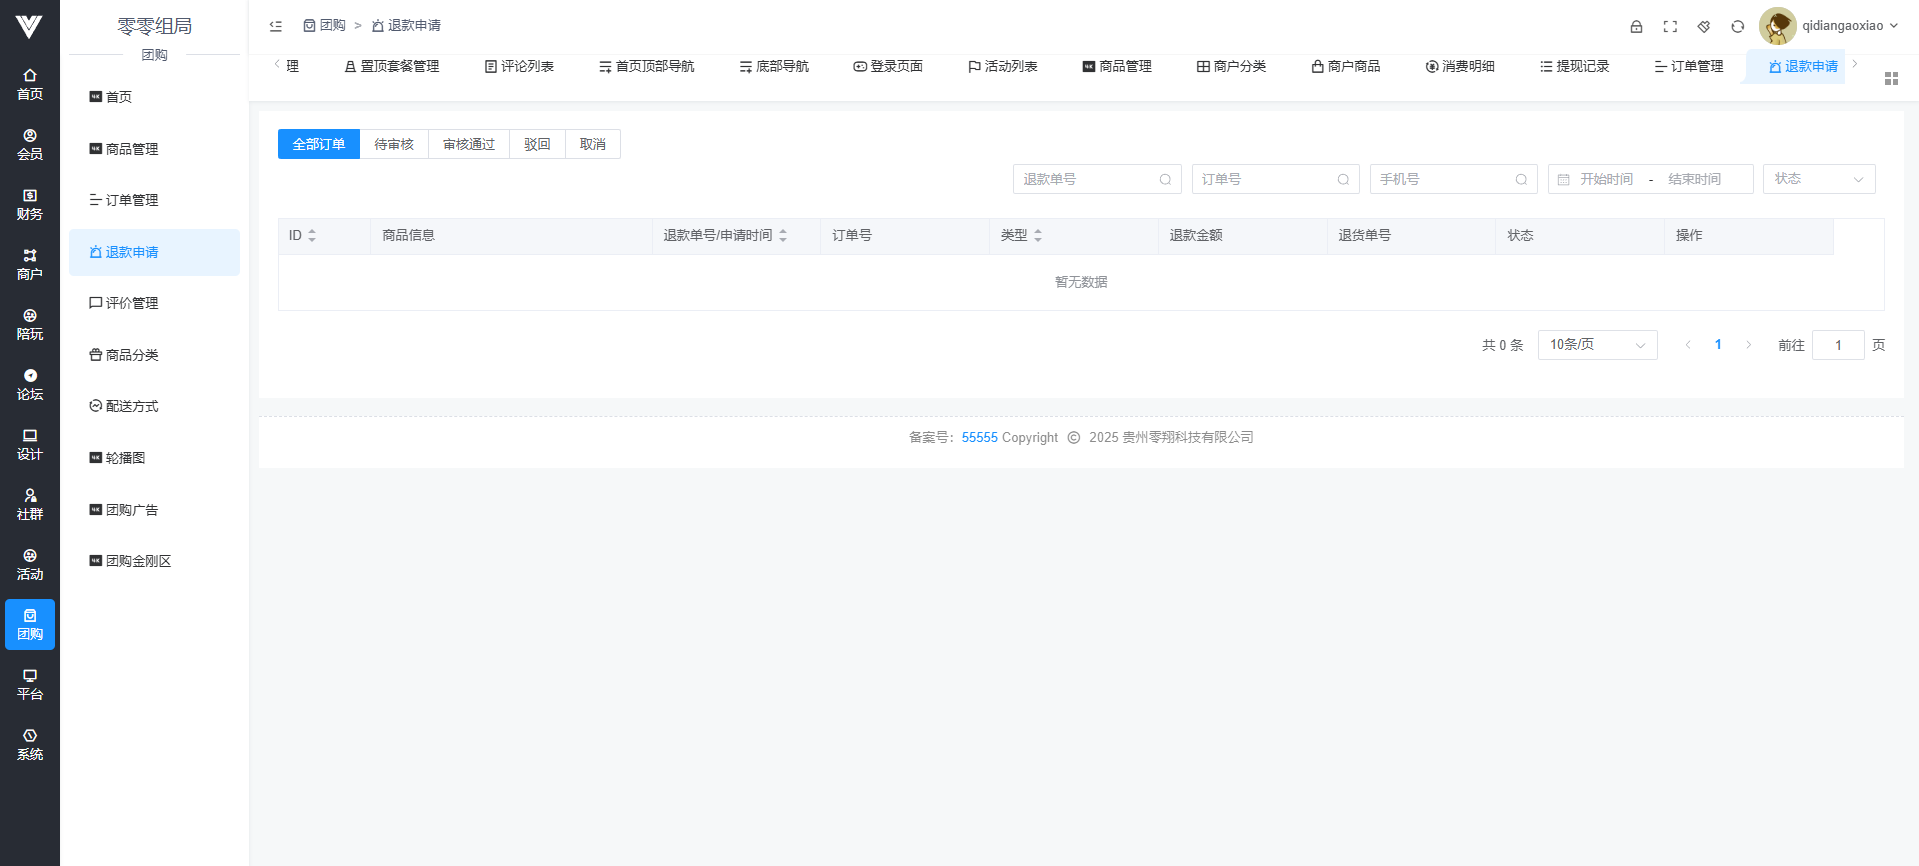Open the tab grid menu icon
This screenshot has height=866, width=1919.
[x=1891, y=79]
